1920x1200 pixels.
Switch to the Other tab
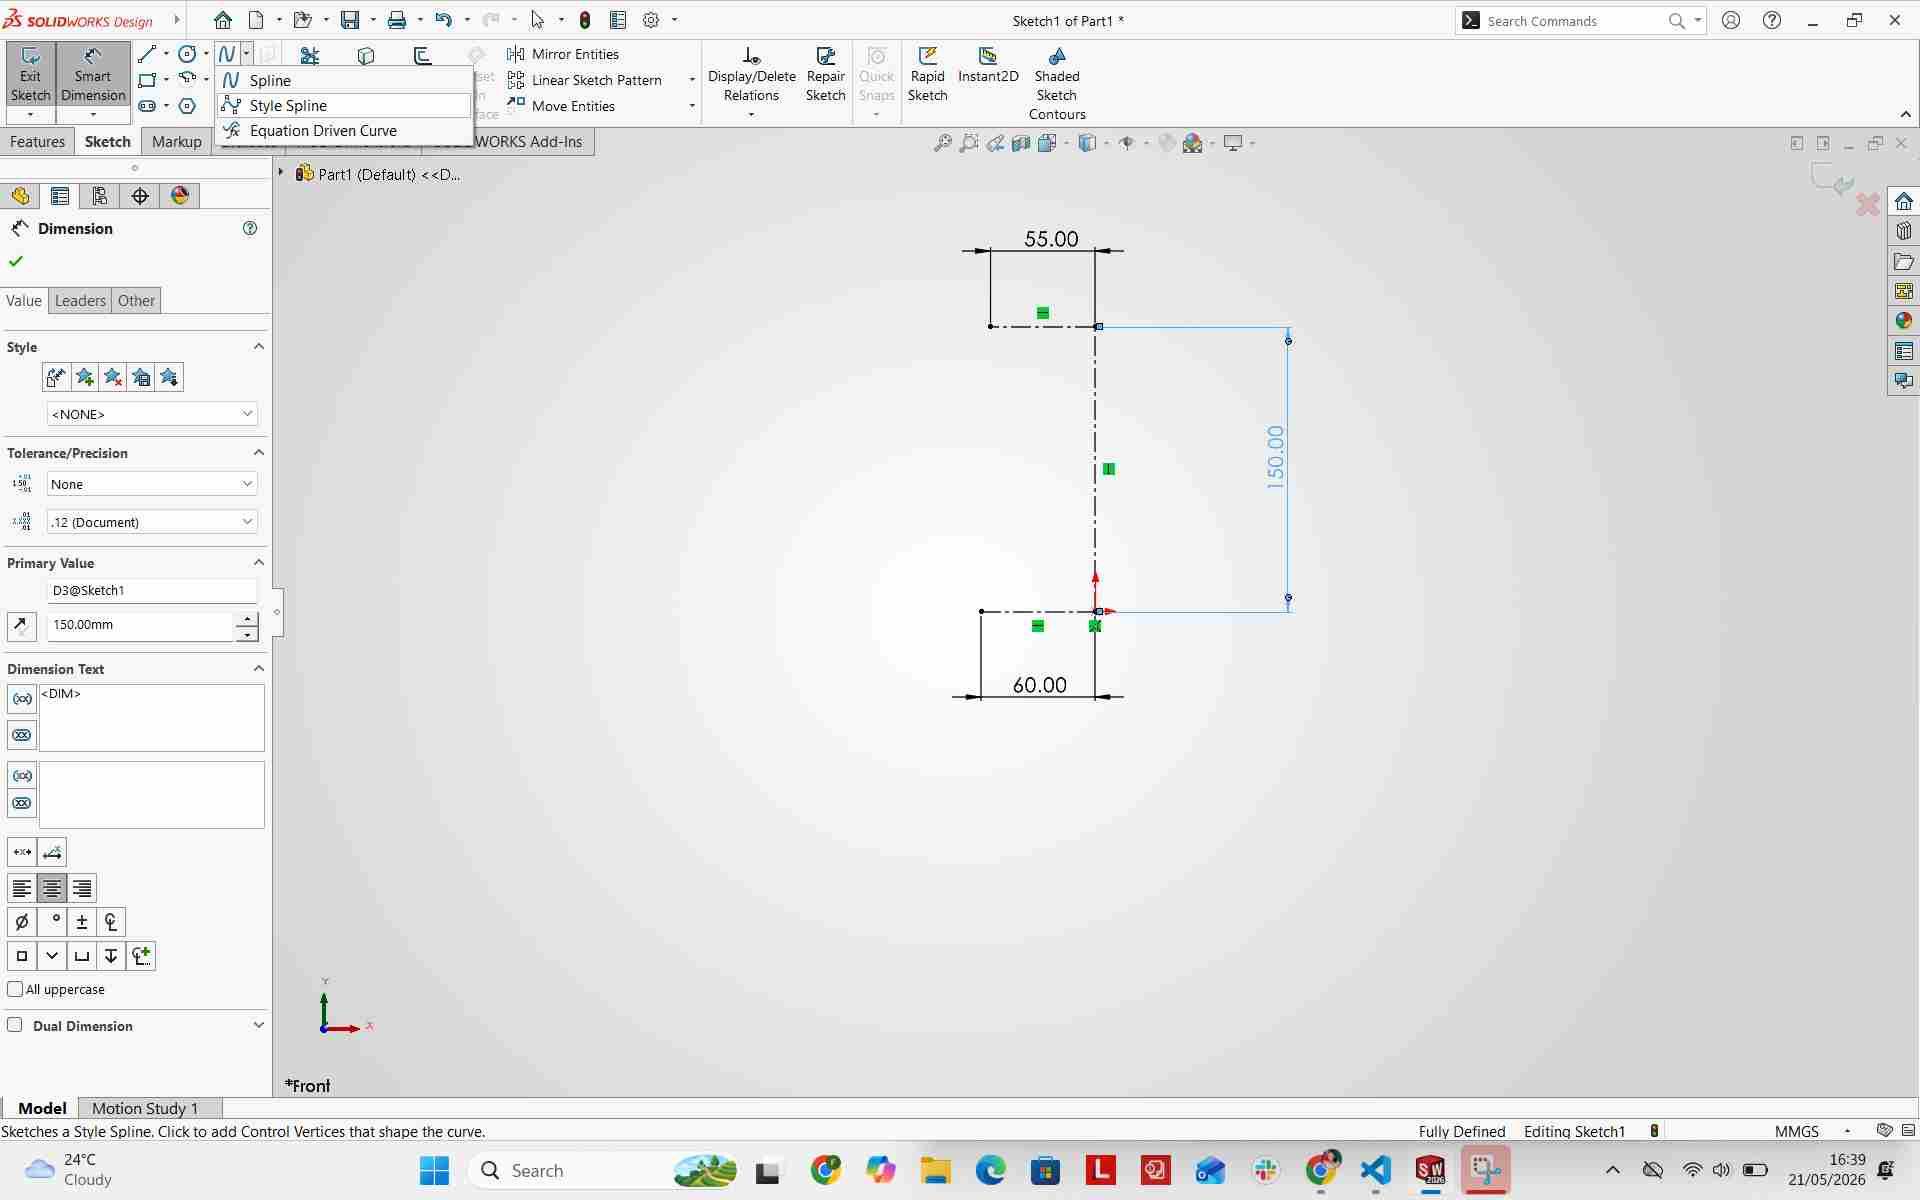pos(136,300)
